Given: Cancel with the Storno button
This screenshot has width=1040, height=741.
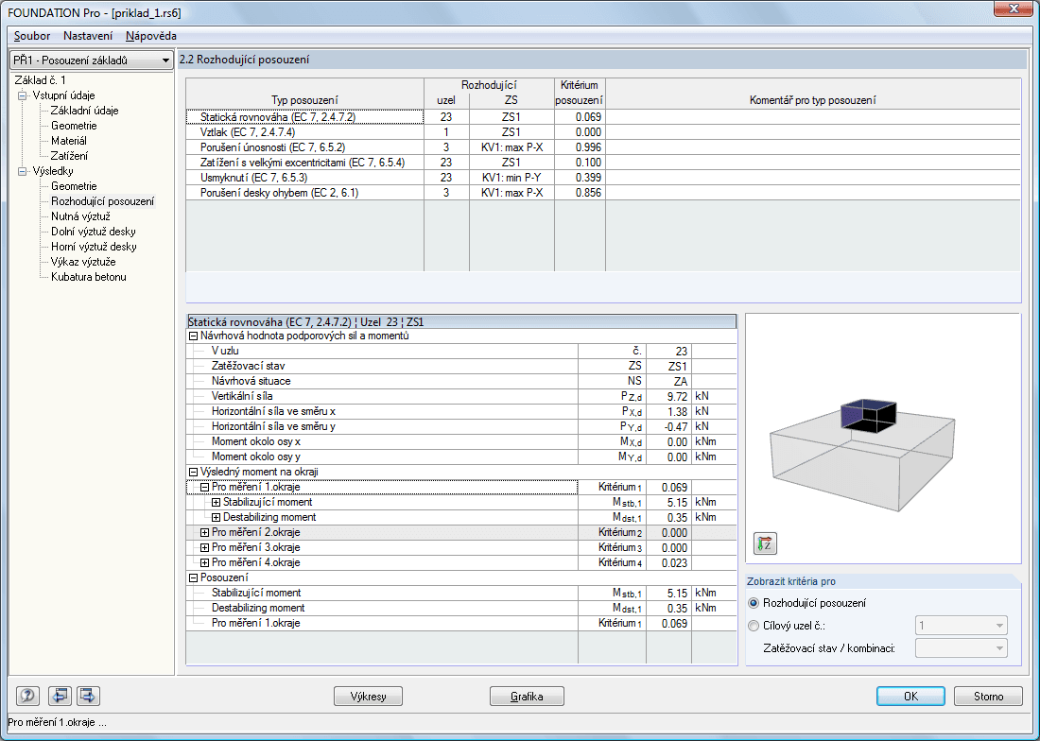Looking at the screenshot, I should 988,697.
